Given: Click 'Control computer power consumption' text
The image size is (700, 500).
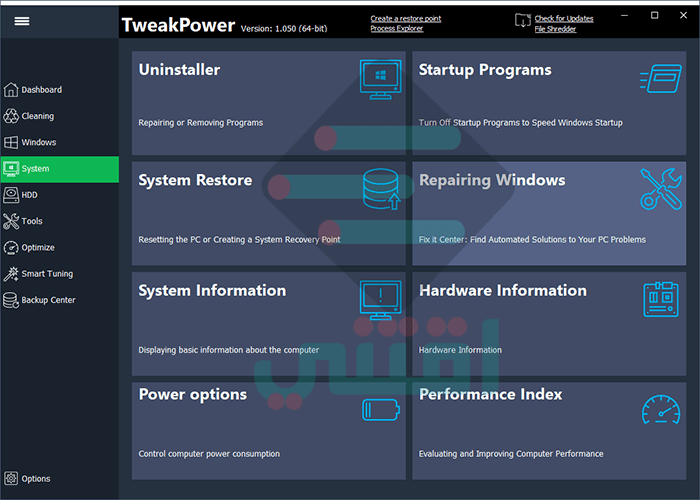Looking at the screenshot, I should [209, 454].
